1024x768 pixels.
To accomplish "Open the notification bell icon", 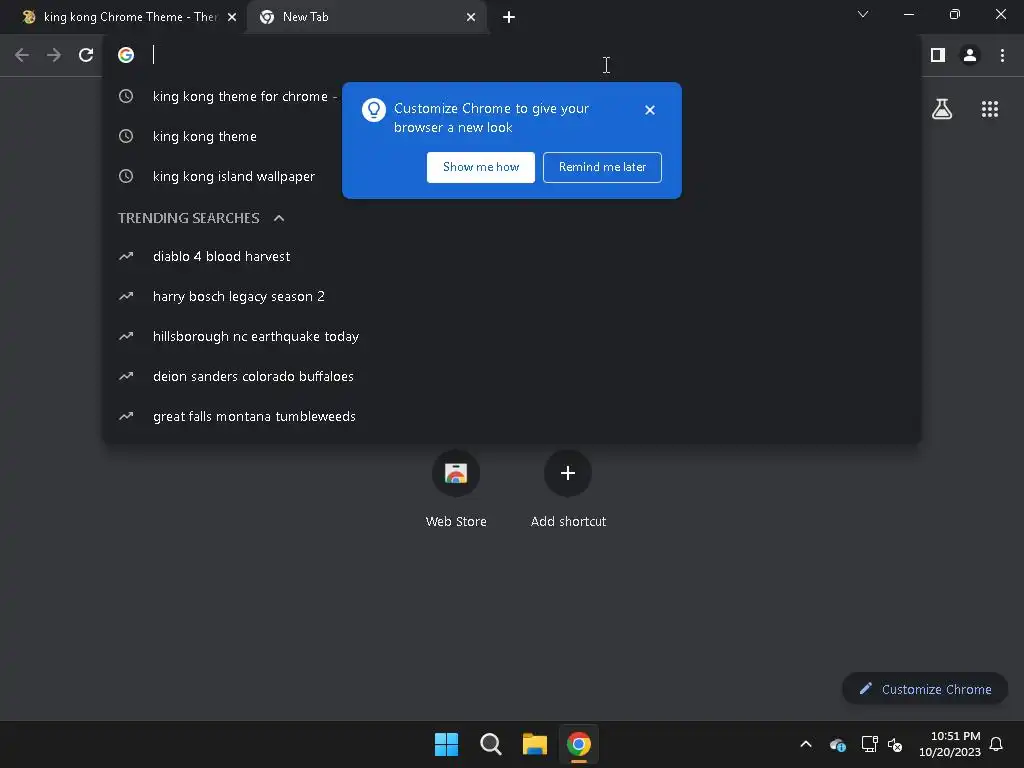I will click(x=996, y=744).
